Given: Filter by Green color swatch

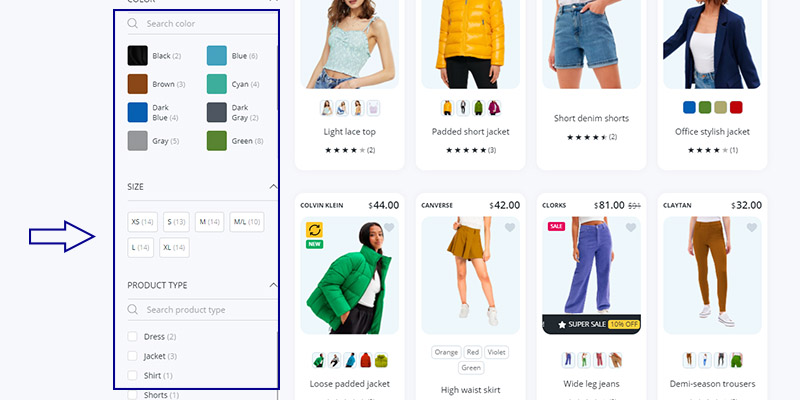Looking at the screenshot, I should tap(217, 141).
